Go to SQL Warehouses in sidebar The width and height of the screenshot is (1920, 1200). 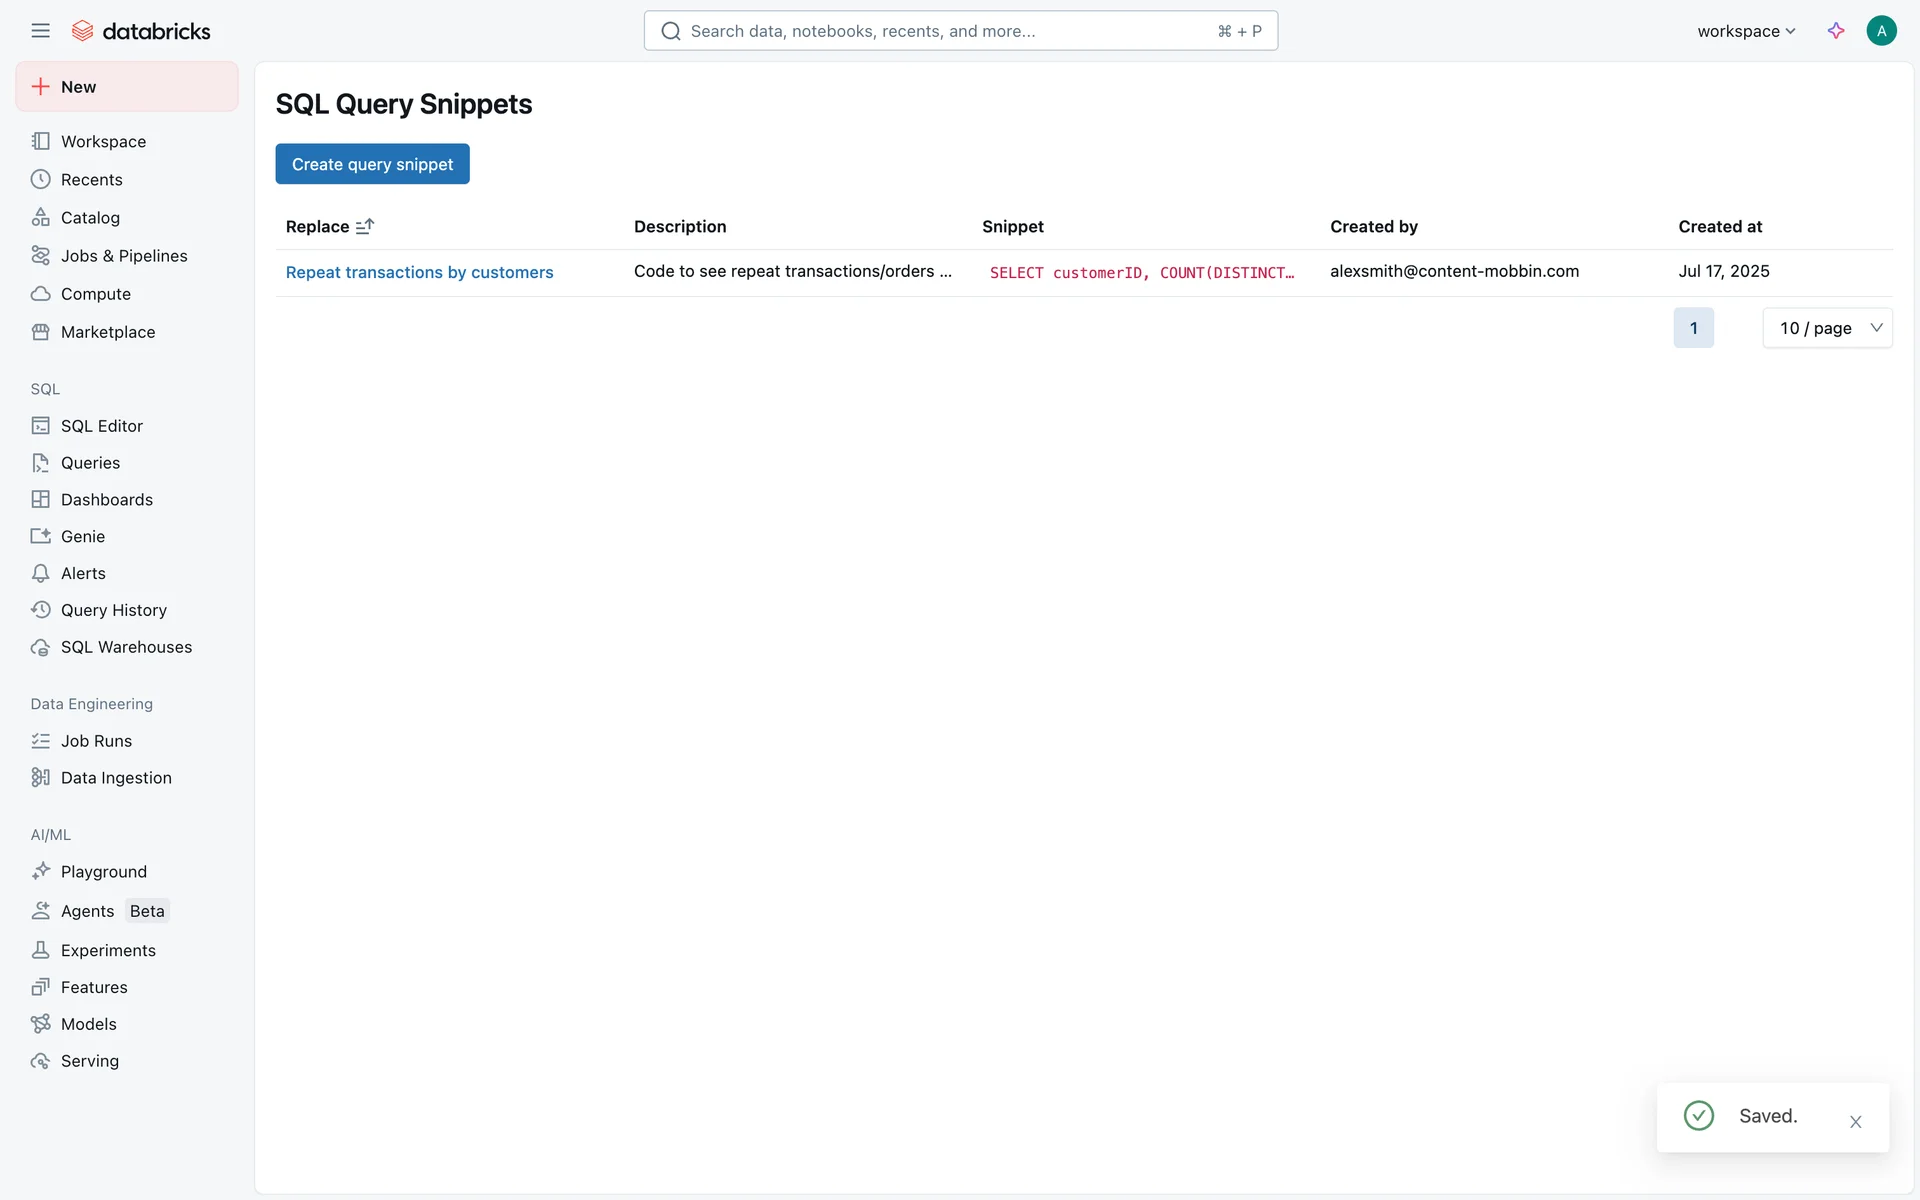point(126,647)
